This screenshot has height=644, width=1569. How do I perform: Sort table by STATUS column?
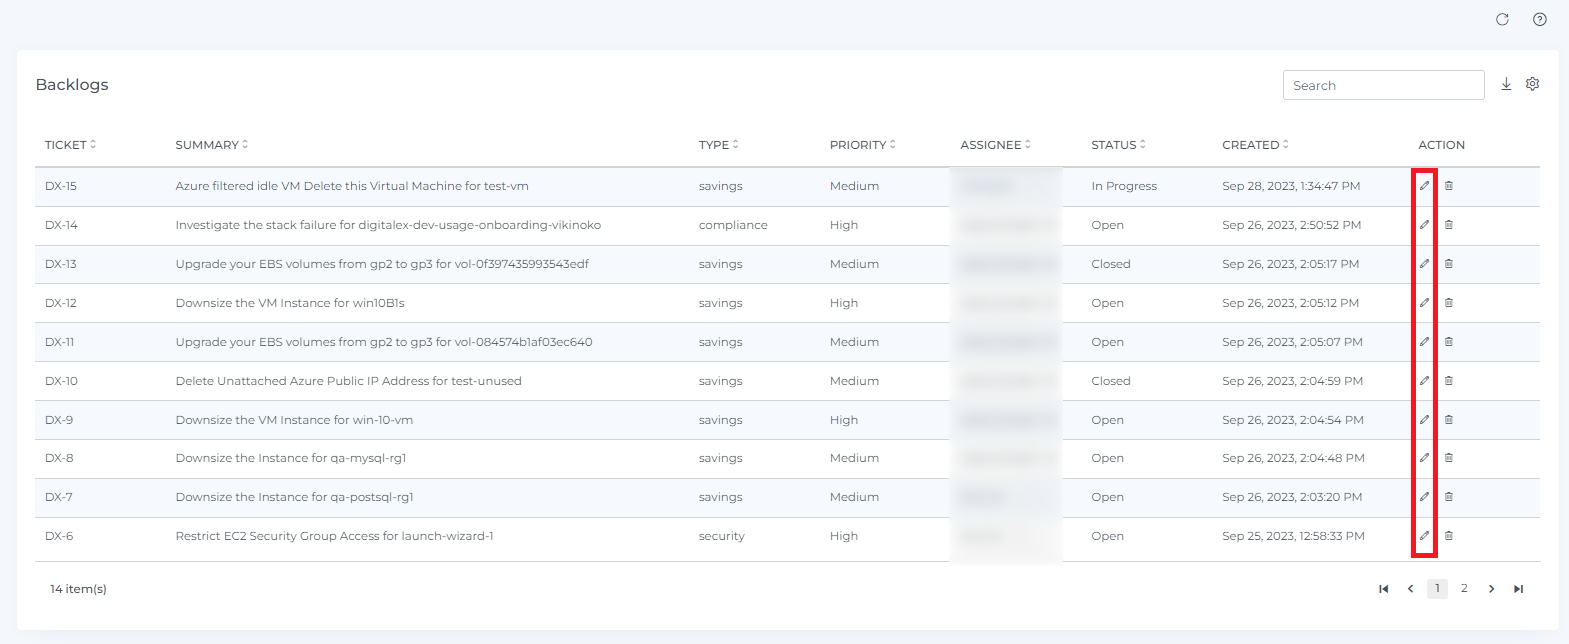pyautogui.click(x=1118, y=145)
